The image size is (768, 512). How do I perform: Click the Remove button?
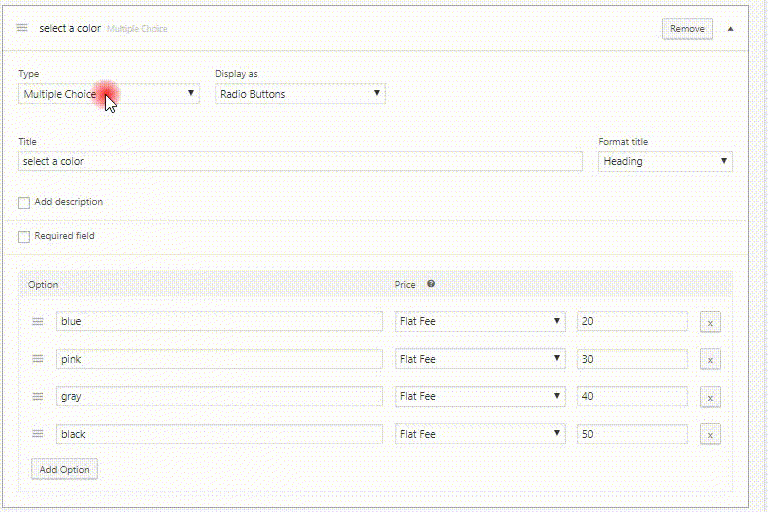[687, 29]
